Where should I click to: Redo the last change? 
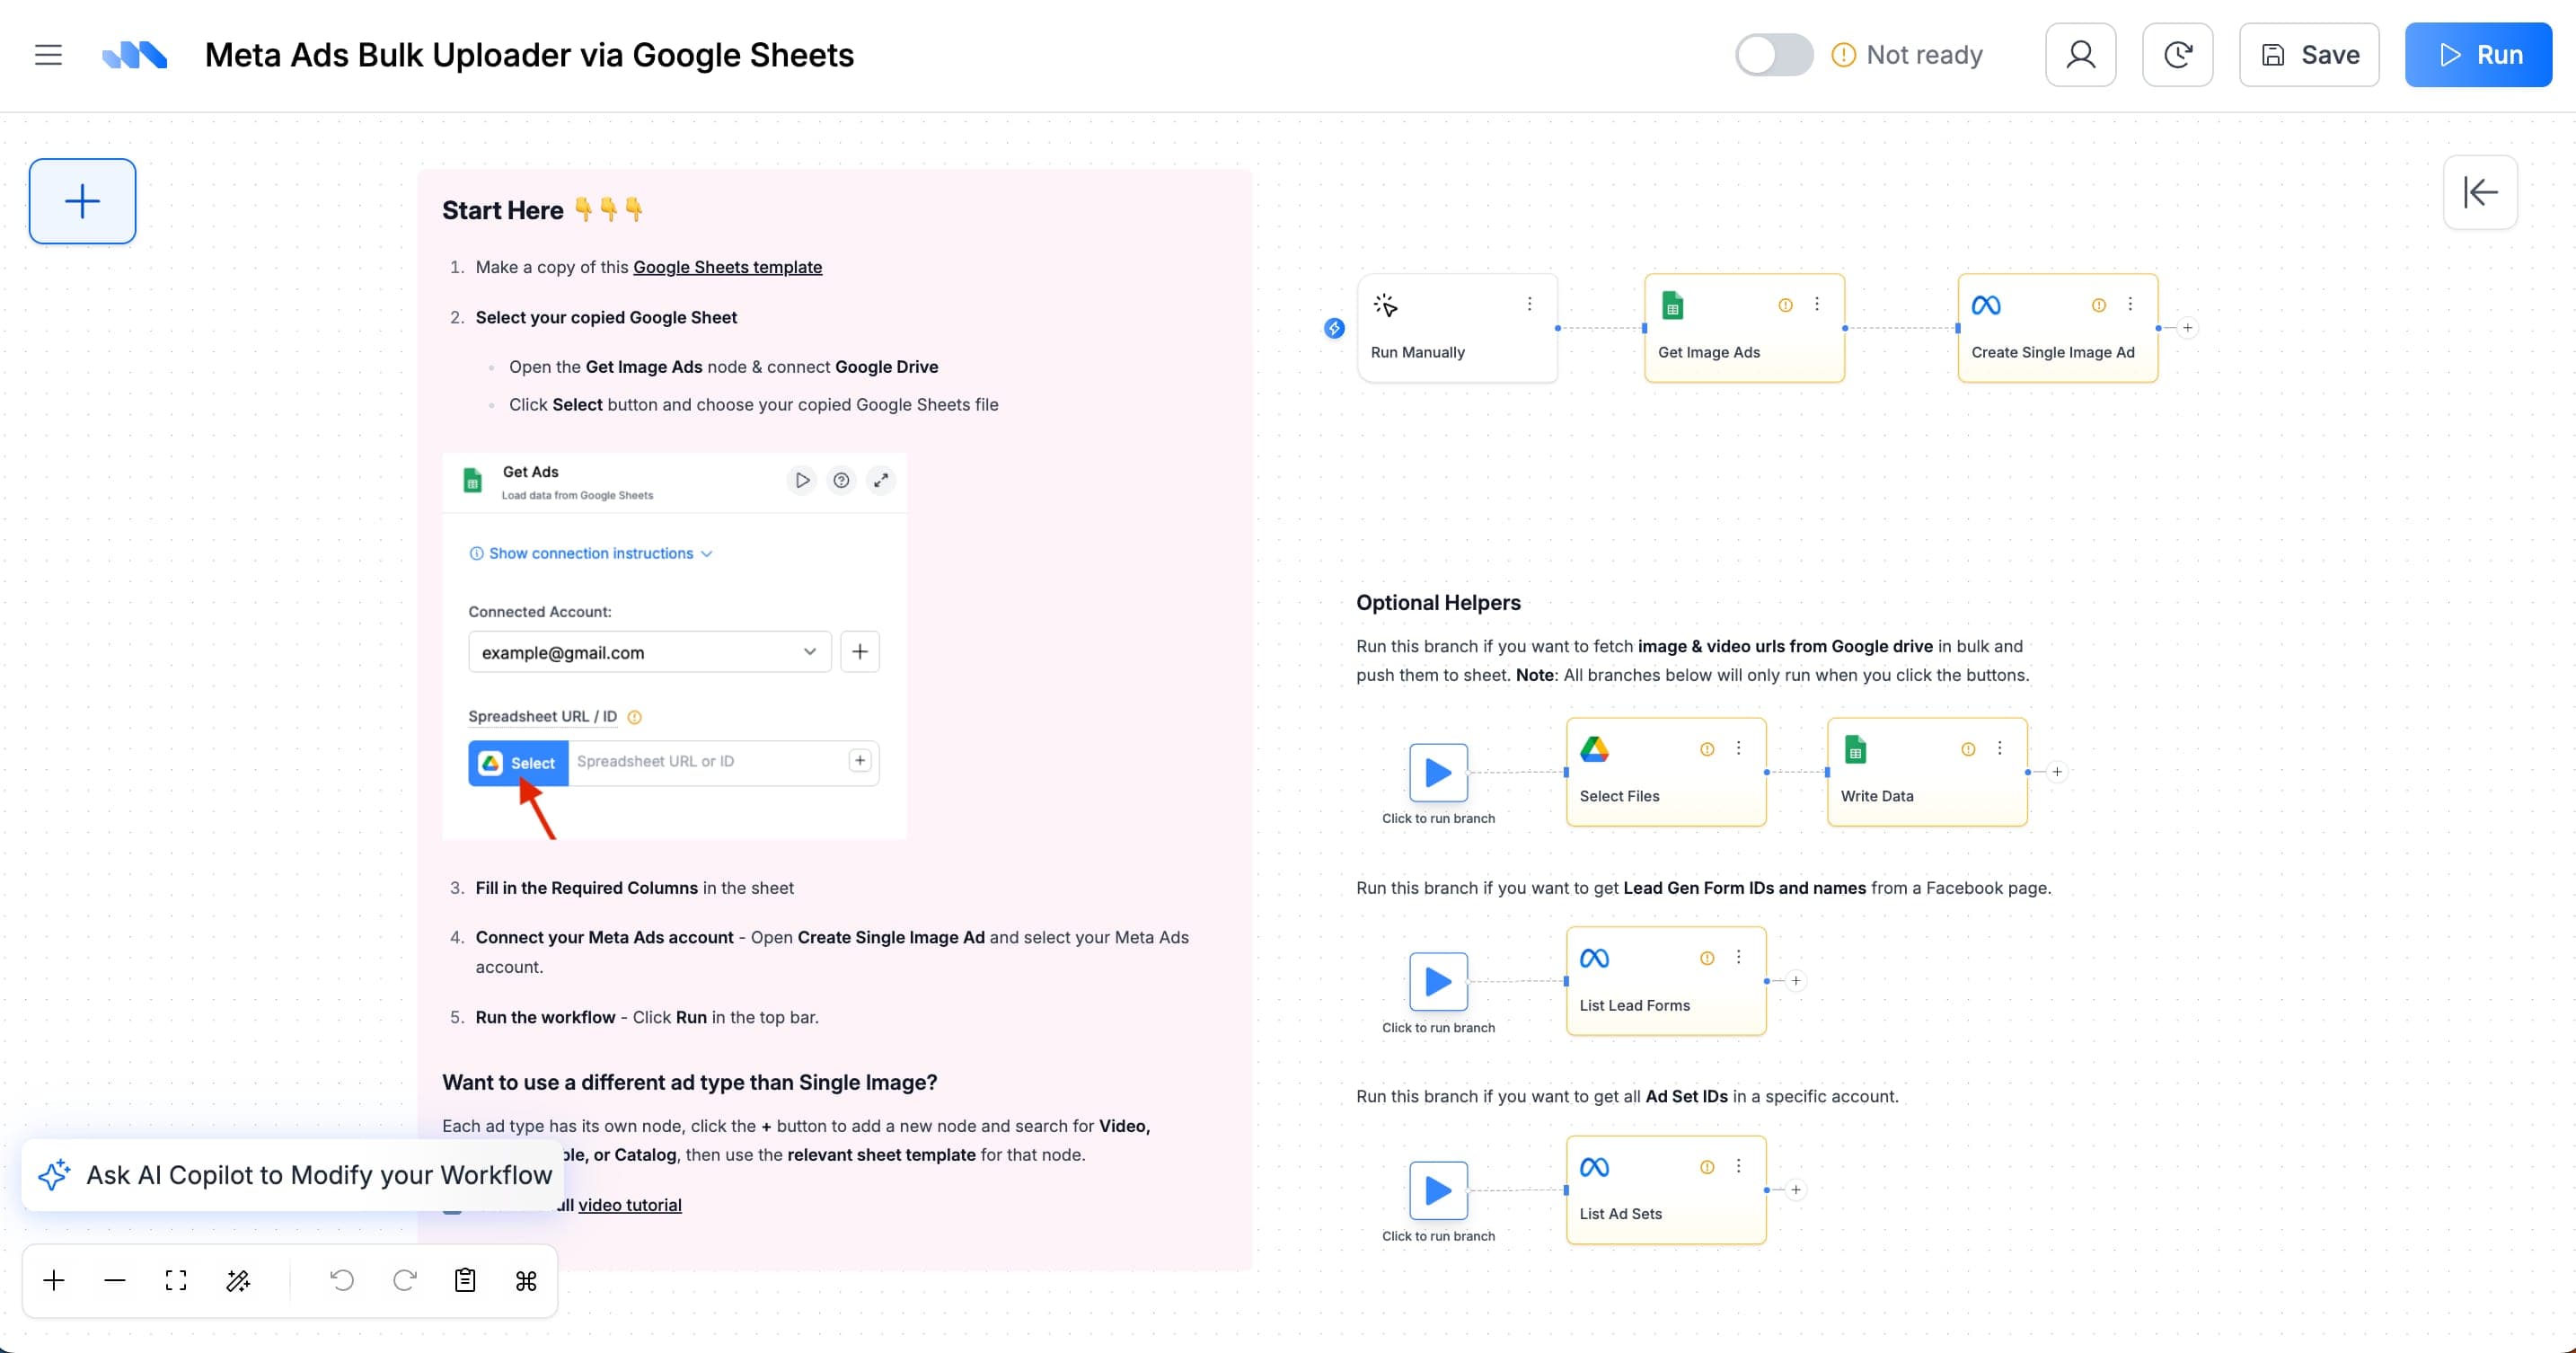point(404,1280)
